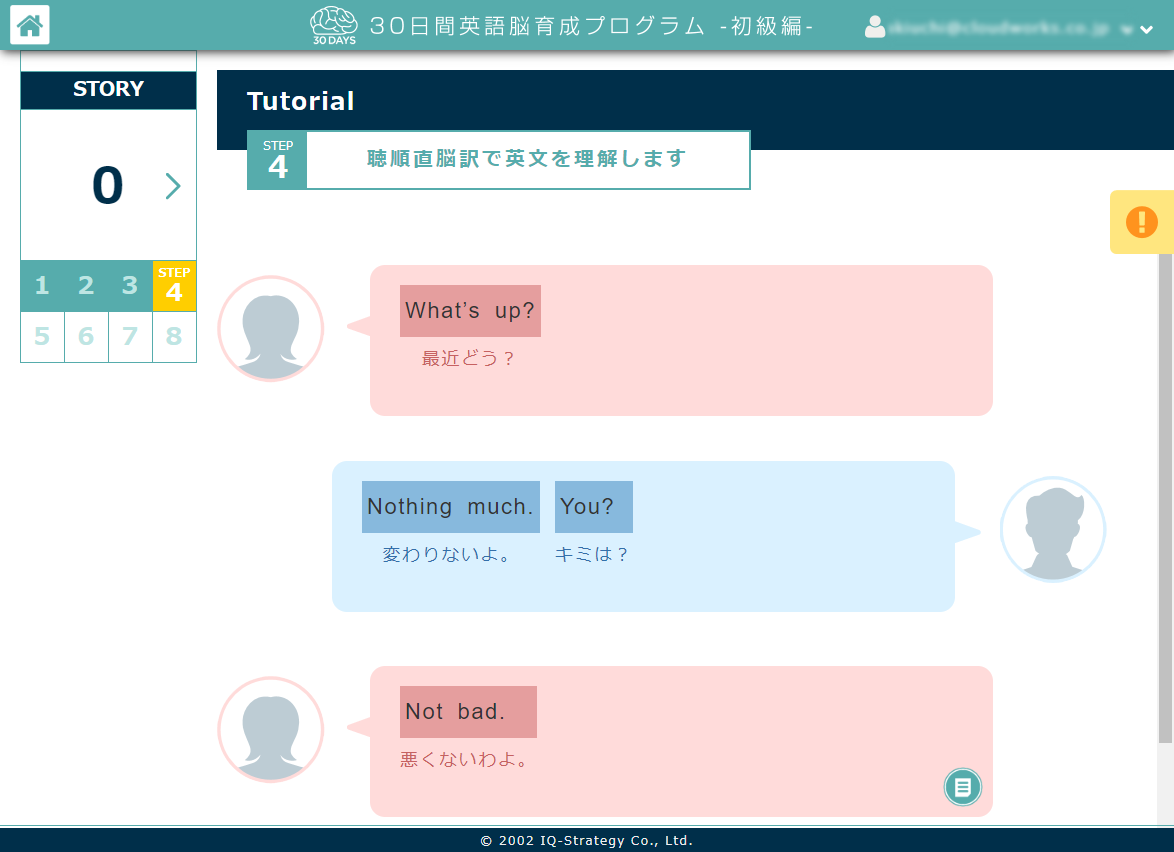Open the orange warning alert icon
Image resolution: width=1174 pixels, height=852 pixels.
pos(1144,221)
